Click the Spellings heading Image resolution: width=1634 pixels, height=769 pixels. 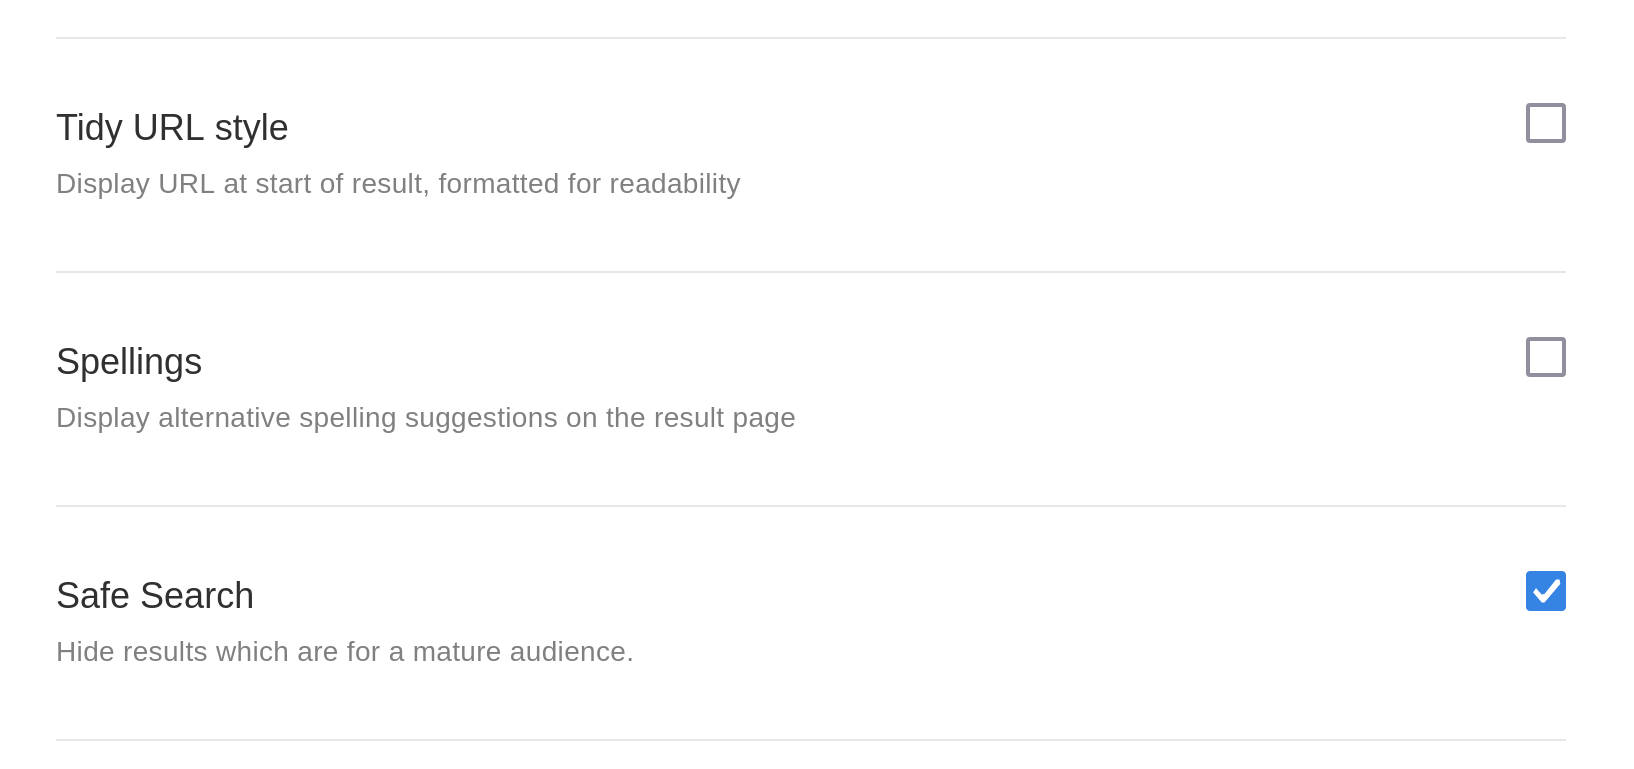(129, 362)
